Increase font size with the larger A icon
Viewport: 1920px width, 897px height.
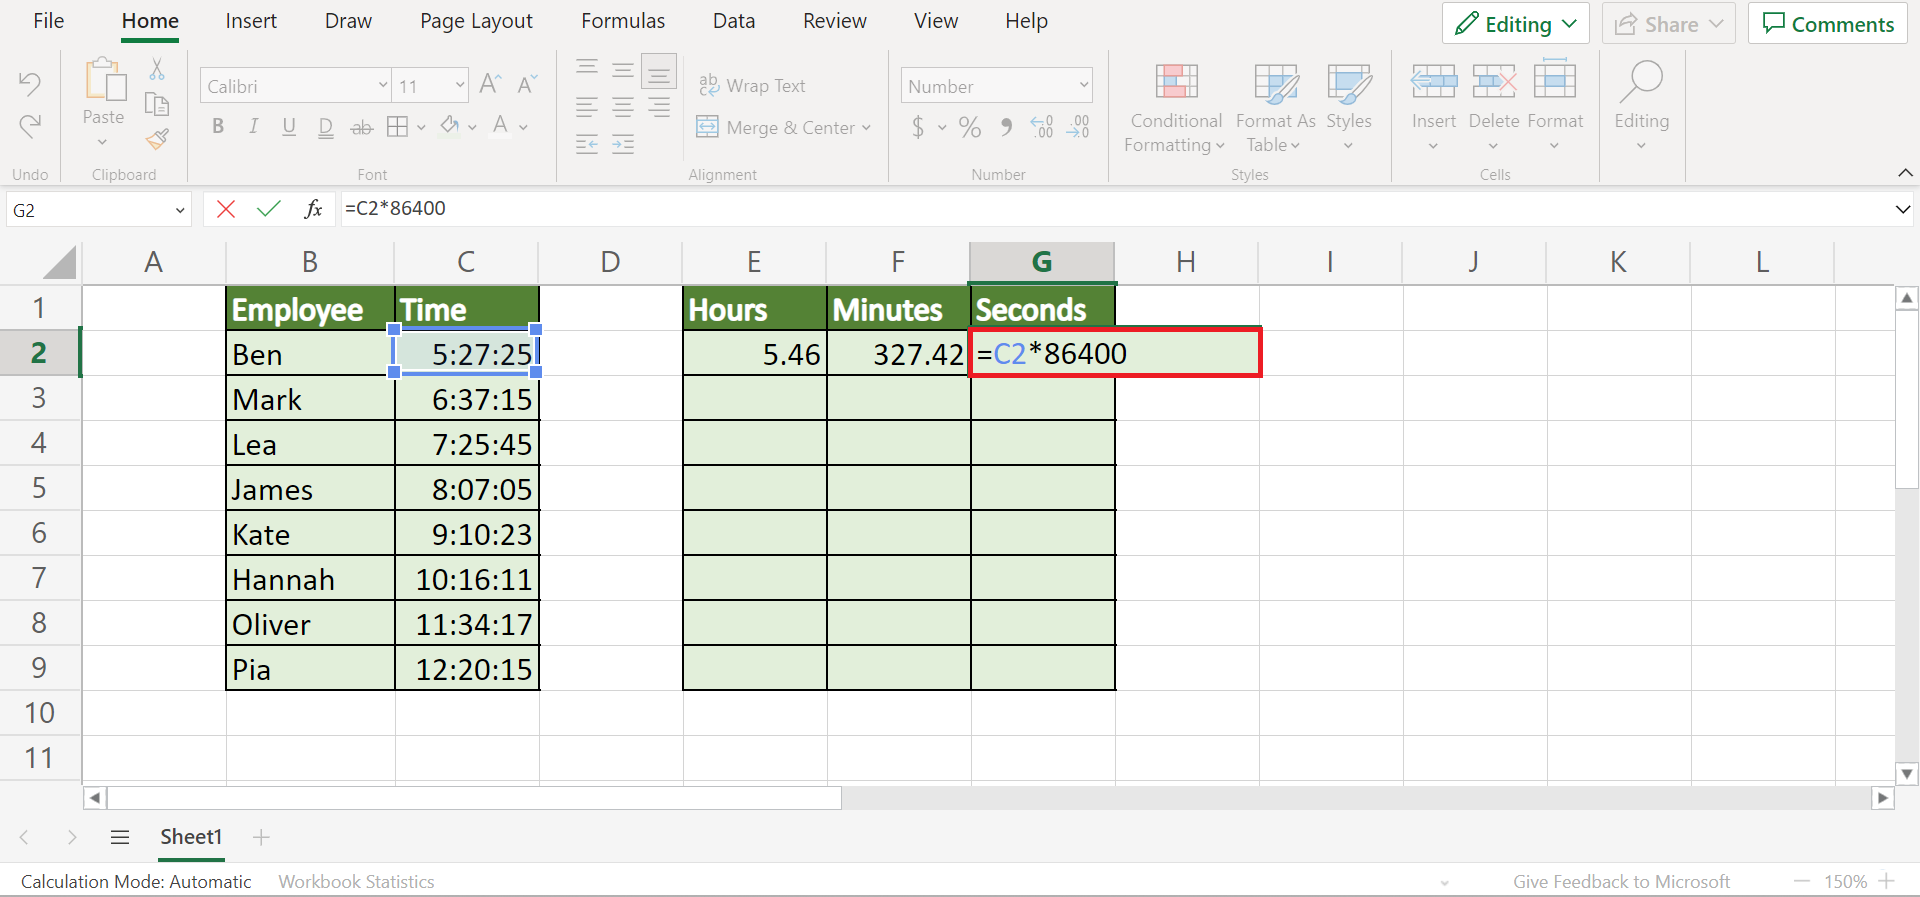[490, 85]
